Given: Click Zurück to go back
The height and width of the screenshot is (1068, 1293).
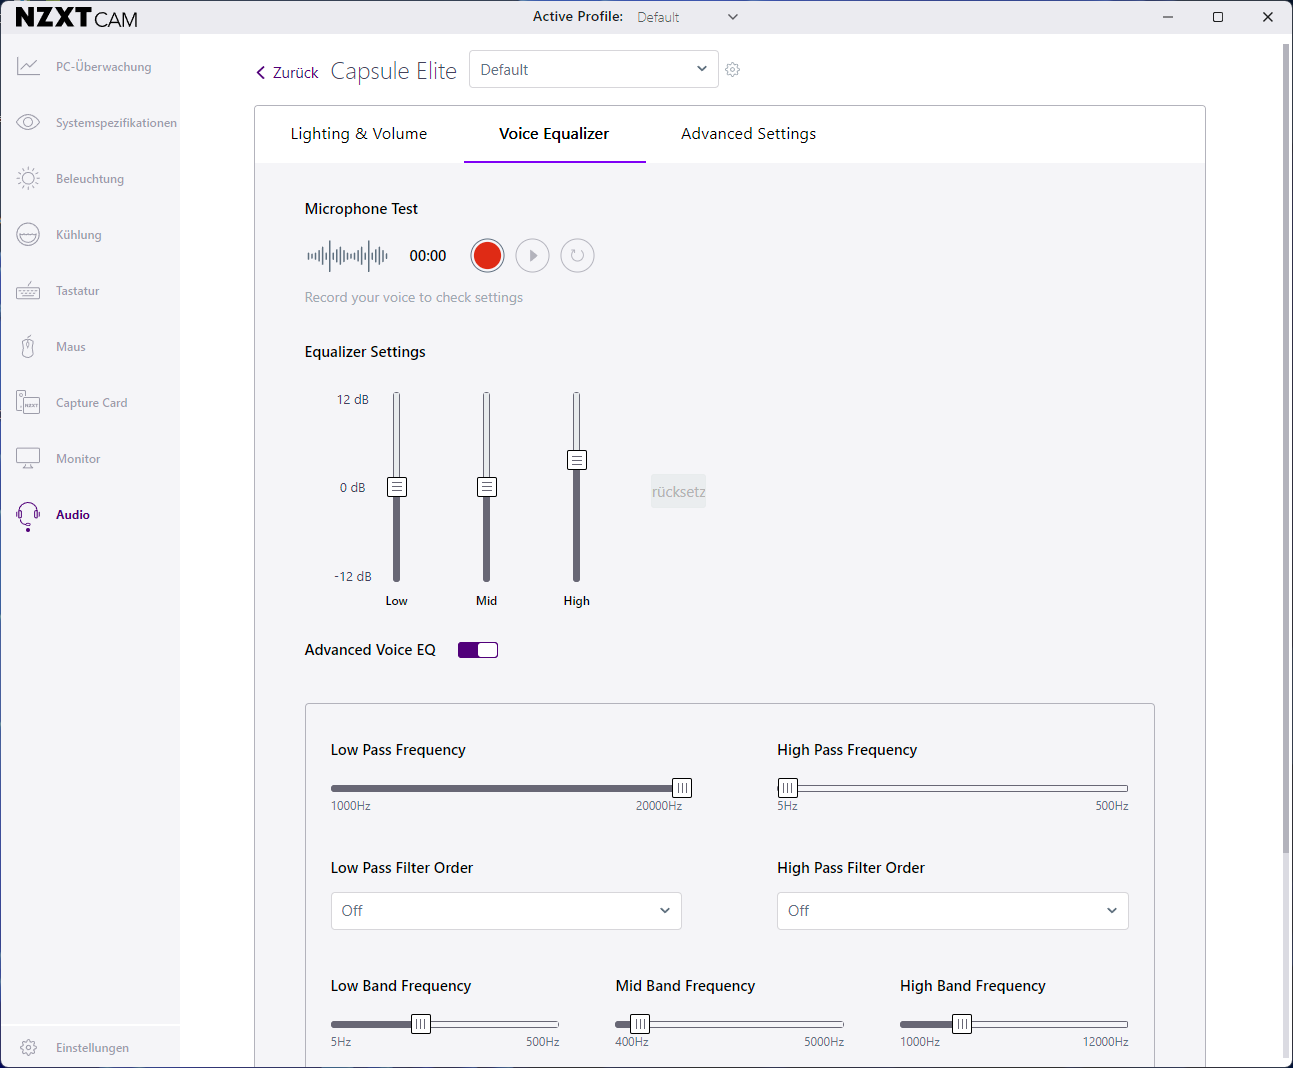Looking at the screenshot, I should pos(287,73).
